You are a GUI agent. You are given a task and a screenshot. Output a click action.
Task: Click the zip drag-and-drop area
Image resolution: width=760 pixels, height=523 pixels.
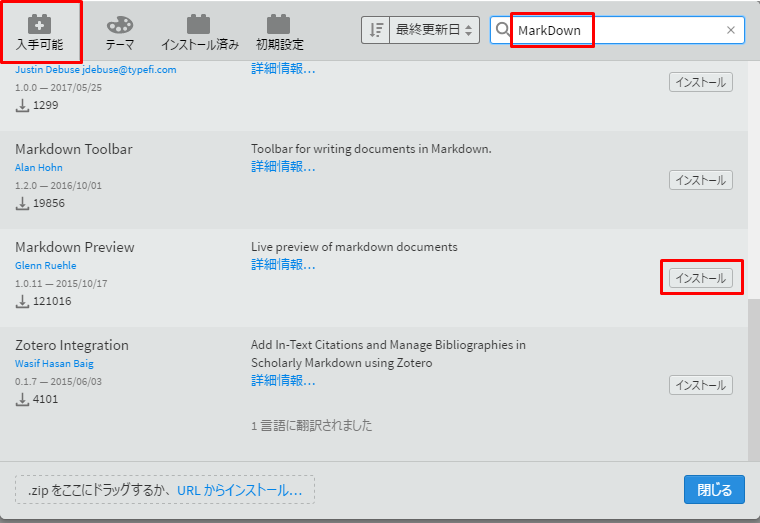165,490
